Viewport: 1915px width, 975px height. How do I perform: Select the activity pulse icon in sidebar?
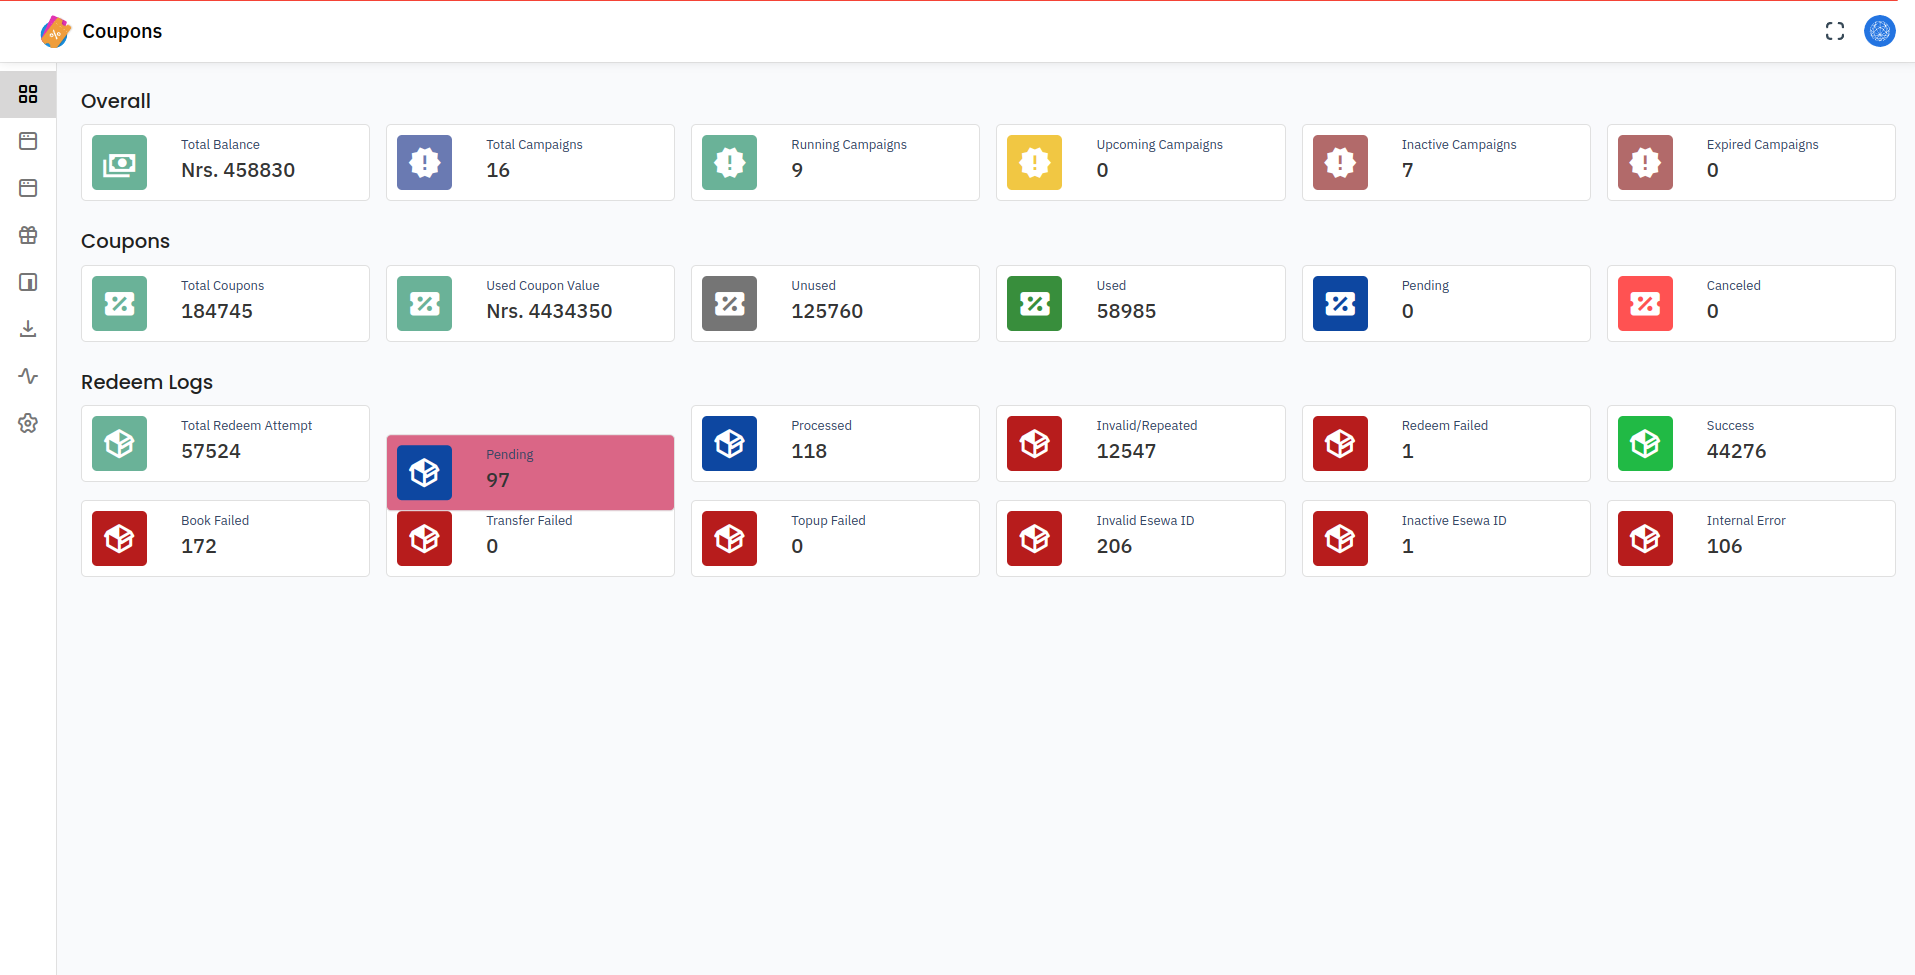point(28,376)
